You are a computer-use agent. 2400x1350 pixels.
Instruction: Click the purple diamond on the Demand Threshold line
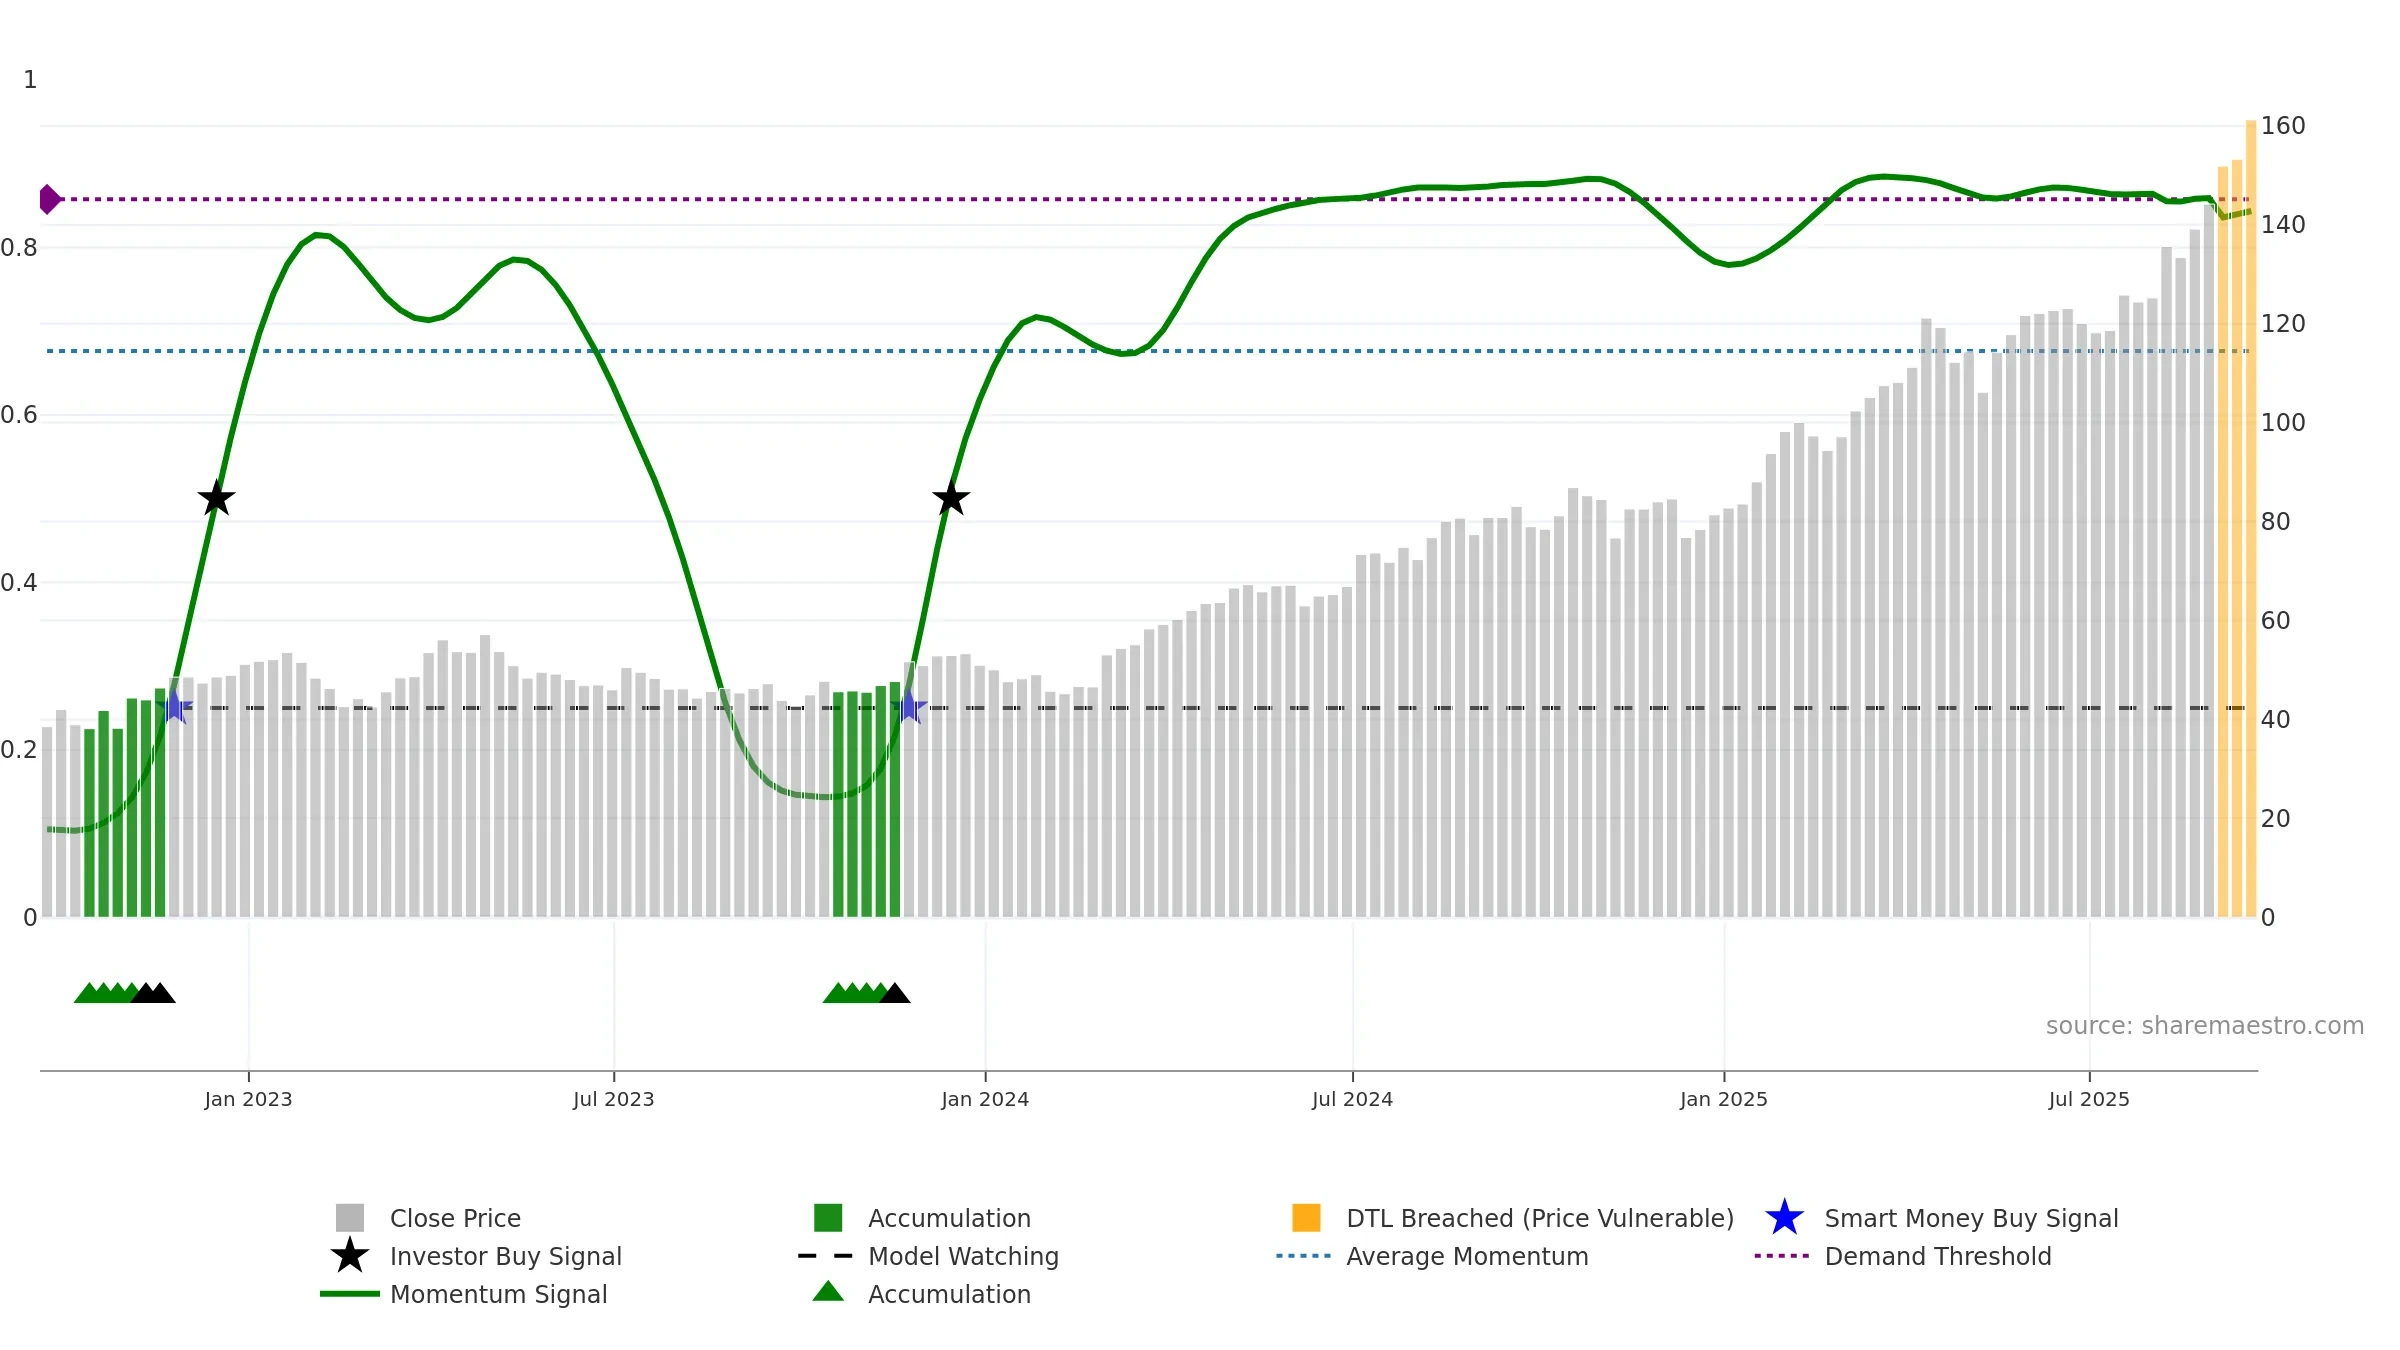(49, 199)
